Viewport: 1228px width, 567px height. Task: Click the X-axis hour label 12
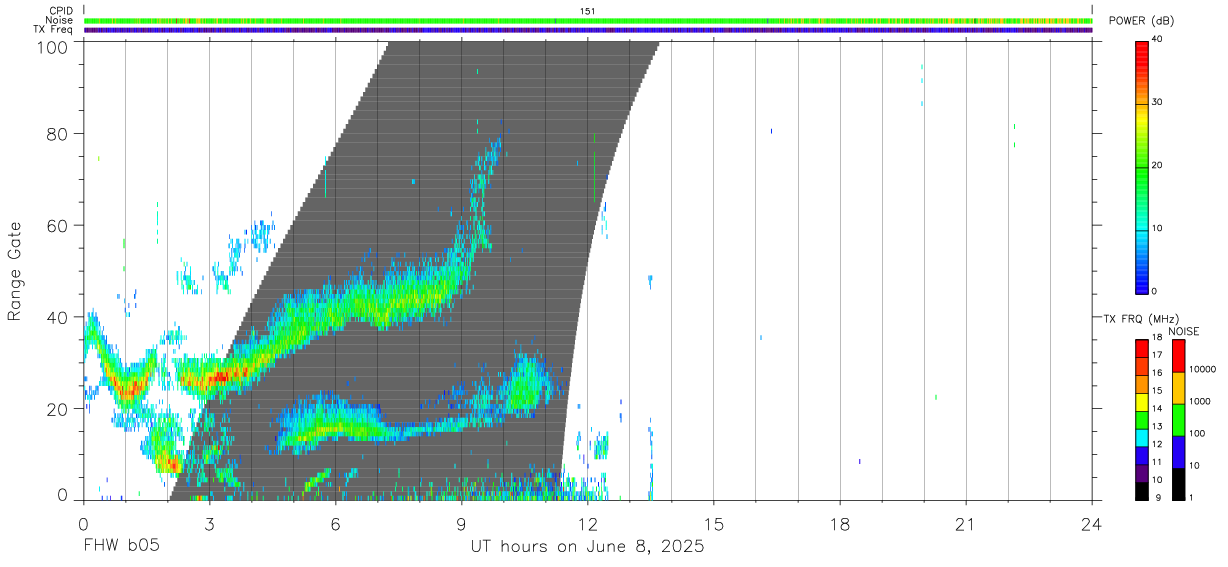(588, 524)
